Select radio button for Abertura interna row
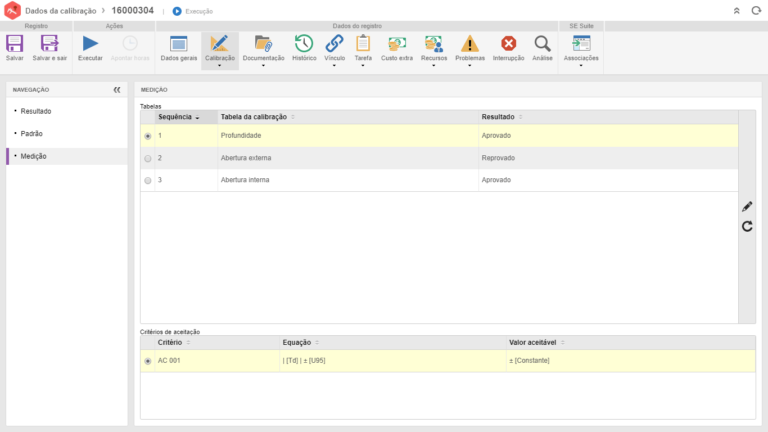The height and width of the screenshot is (432, 768). 148,181
